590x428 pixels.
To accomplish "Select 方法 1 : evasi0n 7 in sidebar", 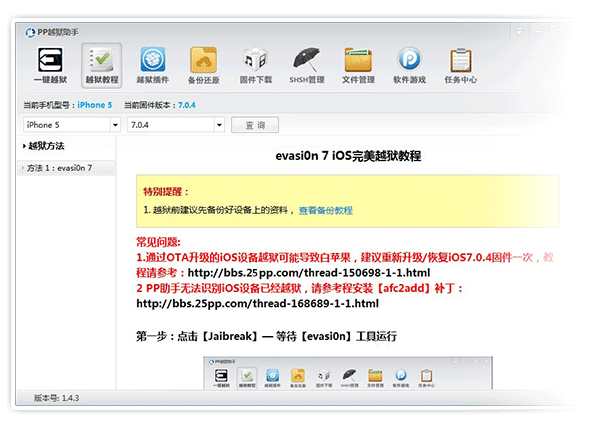I will tap(66, 168).
